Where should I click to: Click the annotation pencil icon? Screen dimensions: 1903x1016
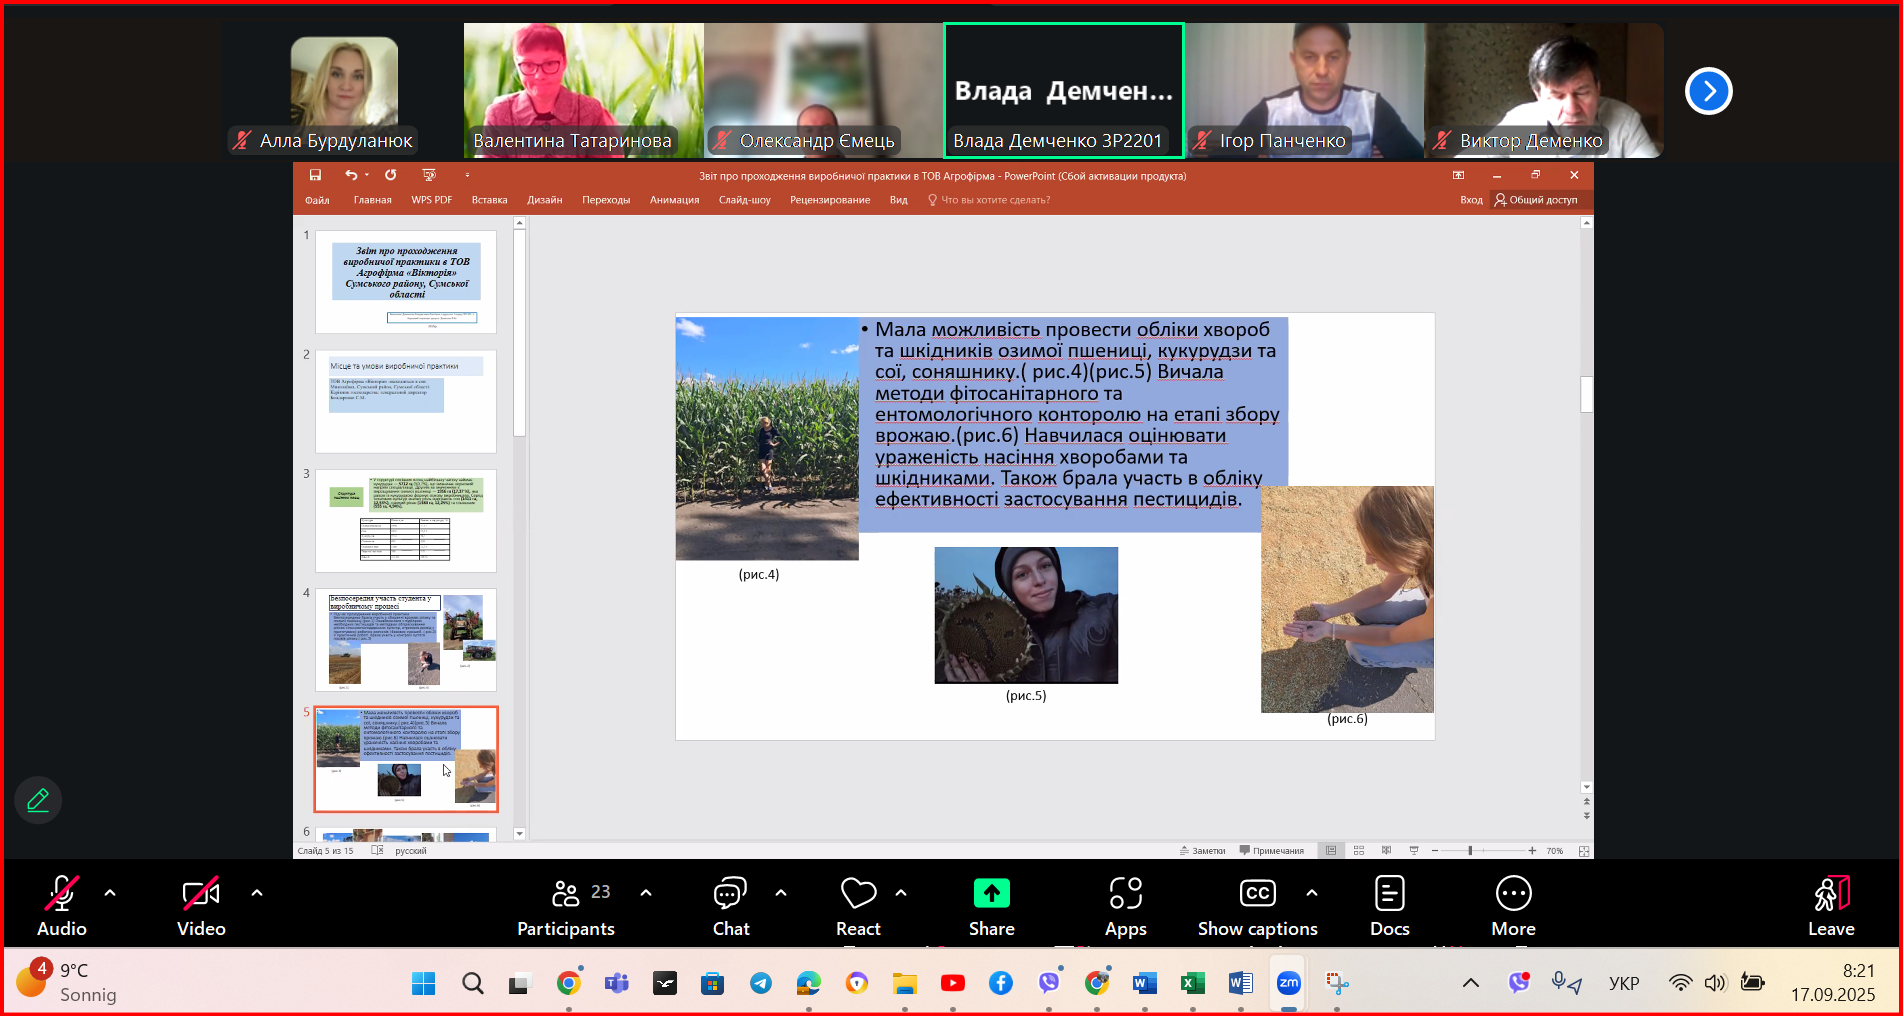[38, 800]
